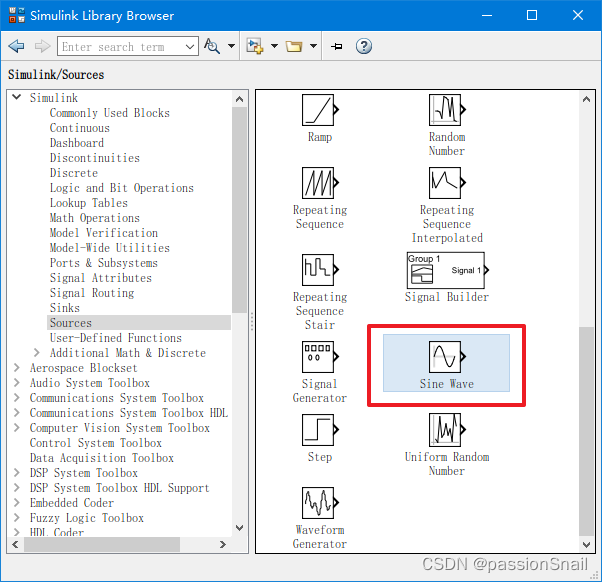
Task: Click the open folder icon
Action: 294,46
